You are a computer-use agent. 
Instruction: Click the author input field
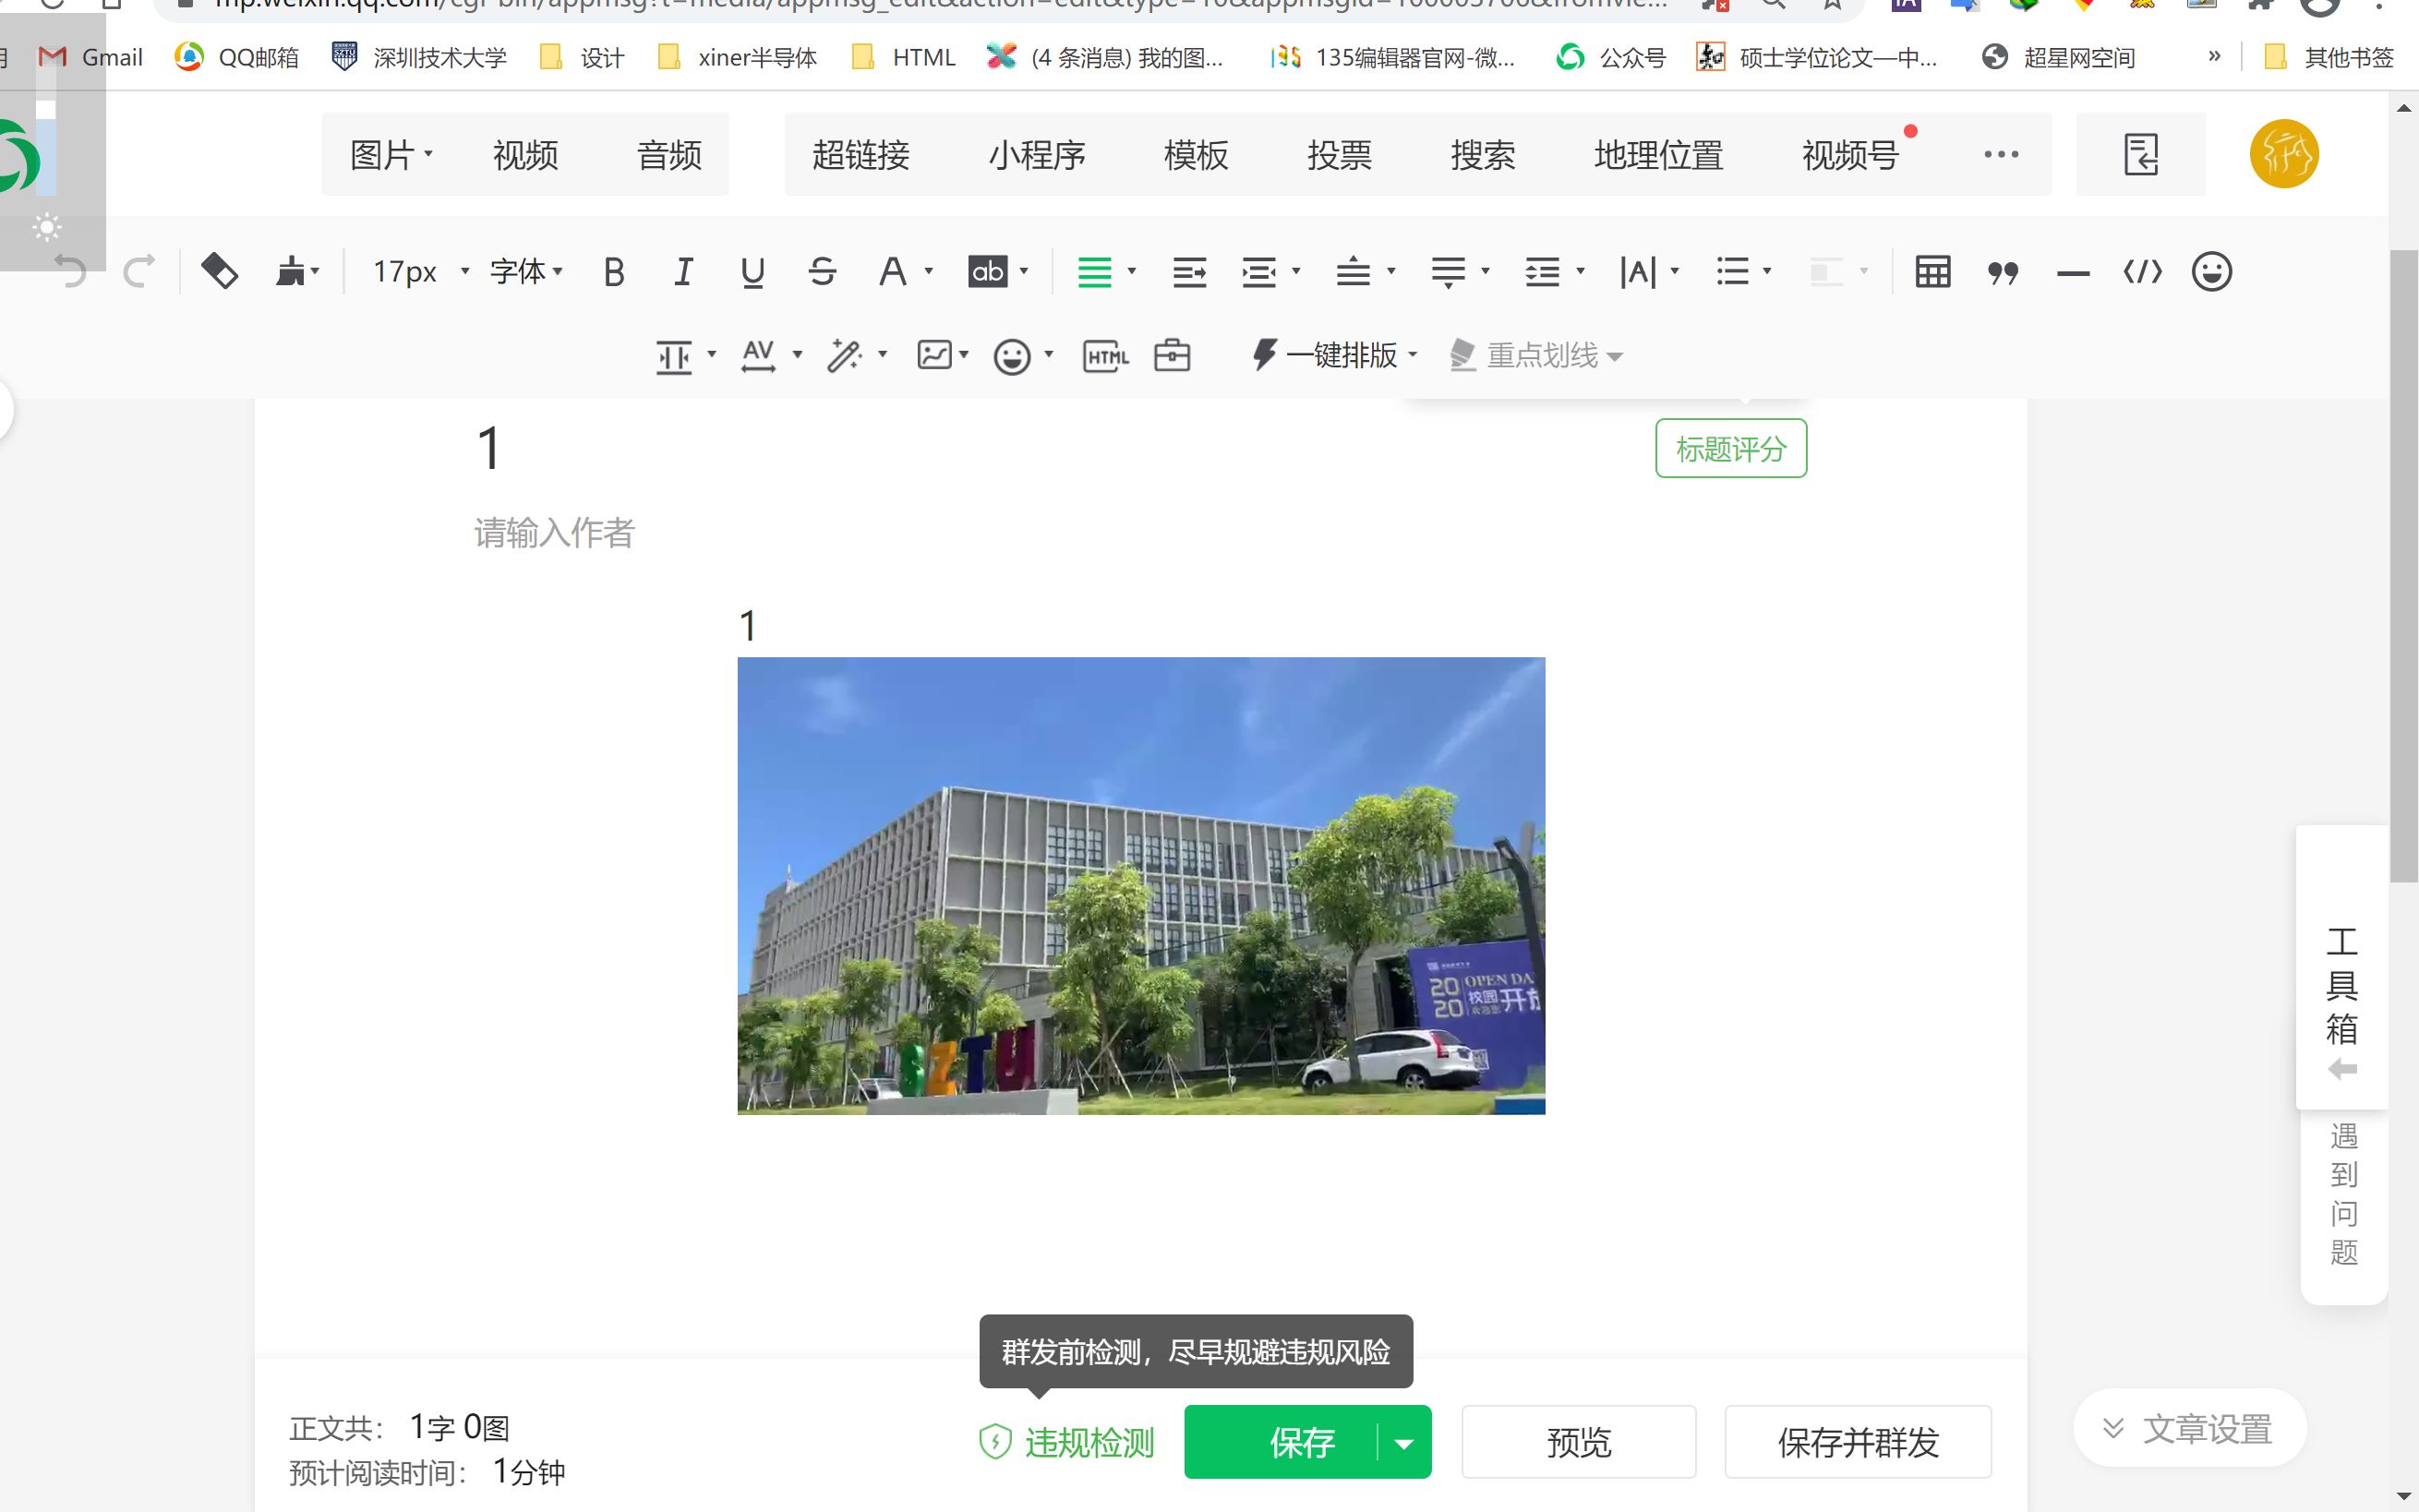[554, 533]
